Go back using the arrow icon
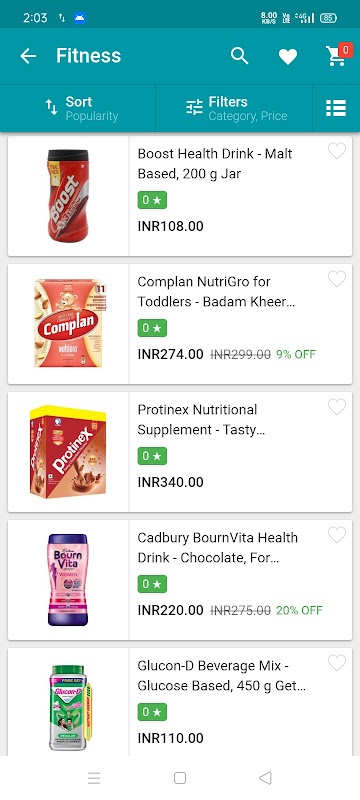This screenshot has width=360, height=800. pyautogui.click(x=28, y=56)
